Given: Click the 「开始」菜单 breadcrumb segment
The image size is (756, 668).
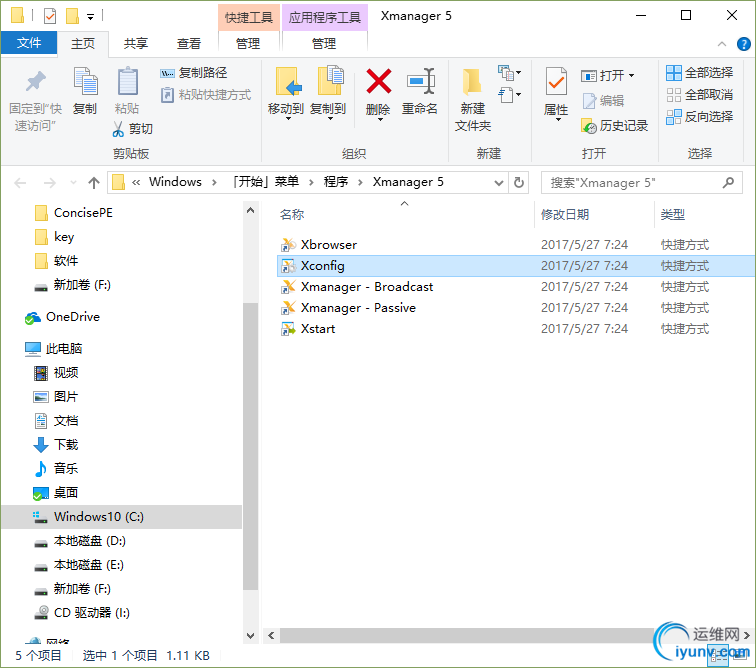Looking at the screenshot, I should click(x=266, y=182).
